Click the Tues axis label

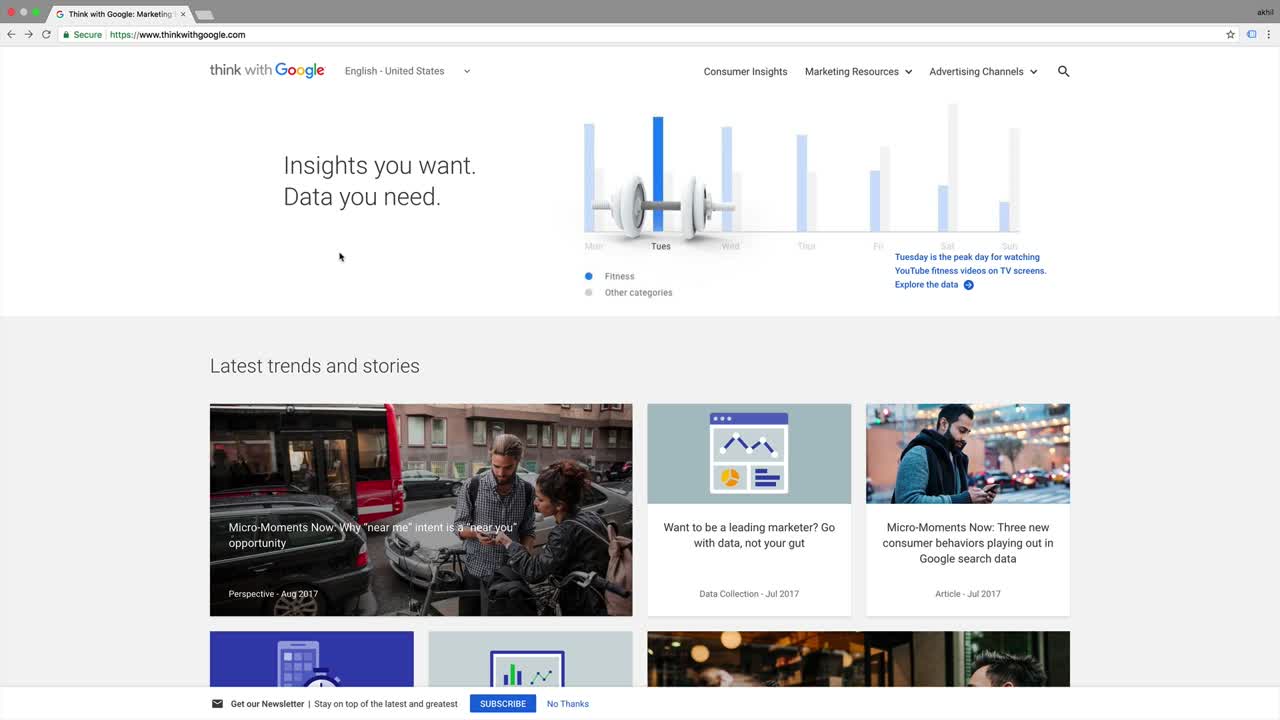pyautogui.click(x=661, y=246)
